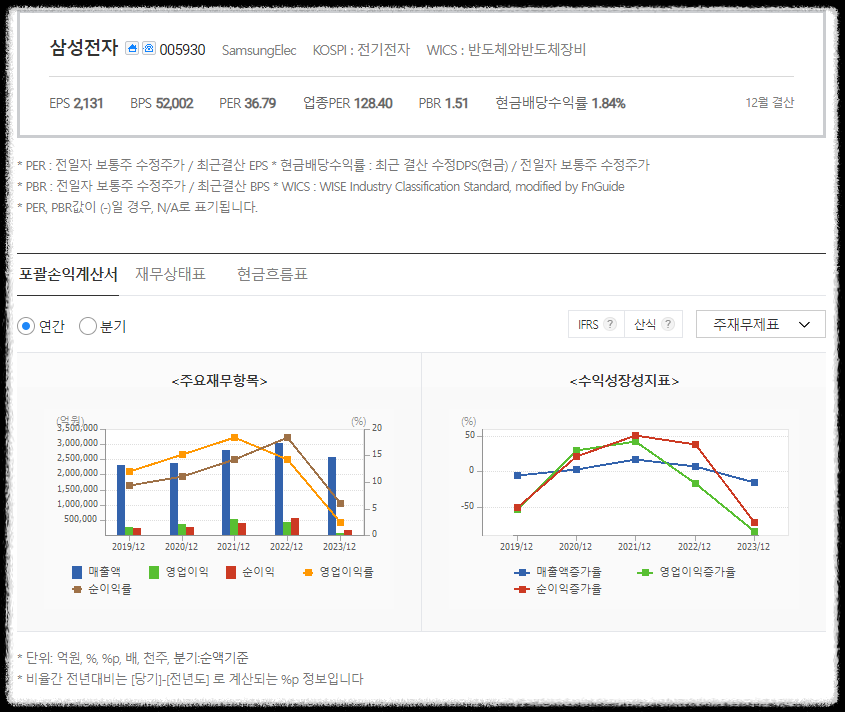Click the SamsungElec English name
845x712 pixels.
(x=259, y=50)
